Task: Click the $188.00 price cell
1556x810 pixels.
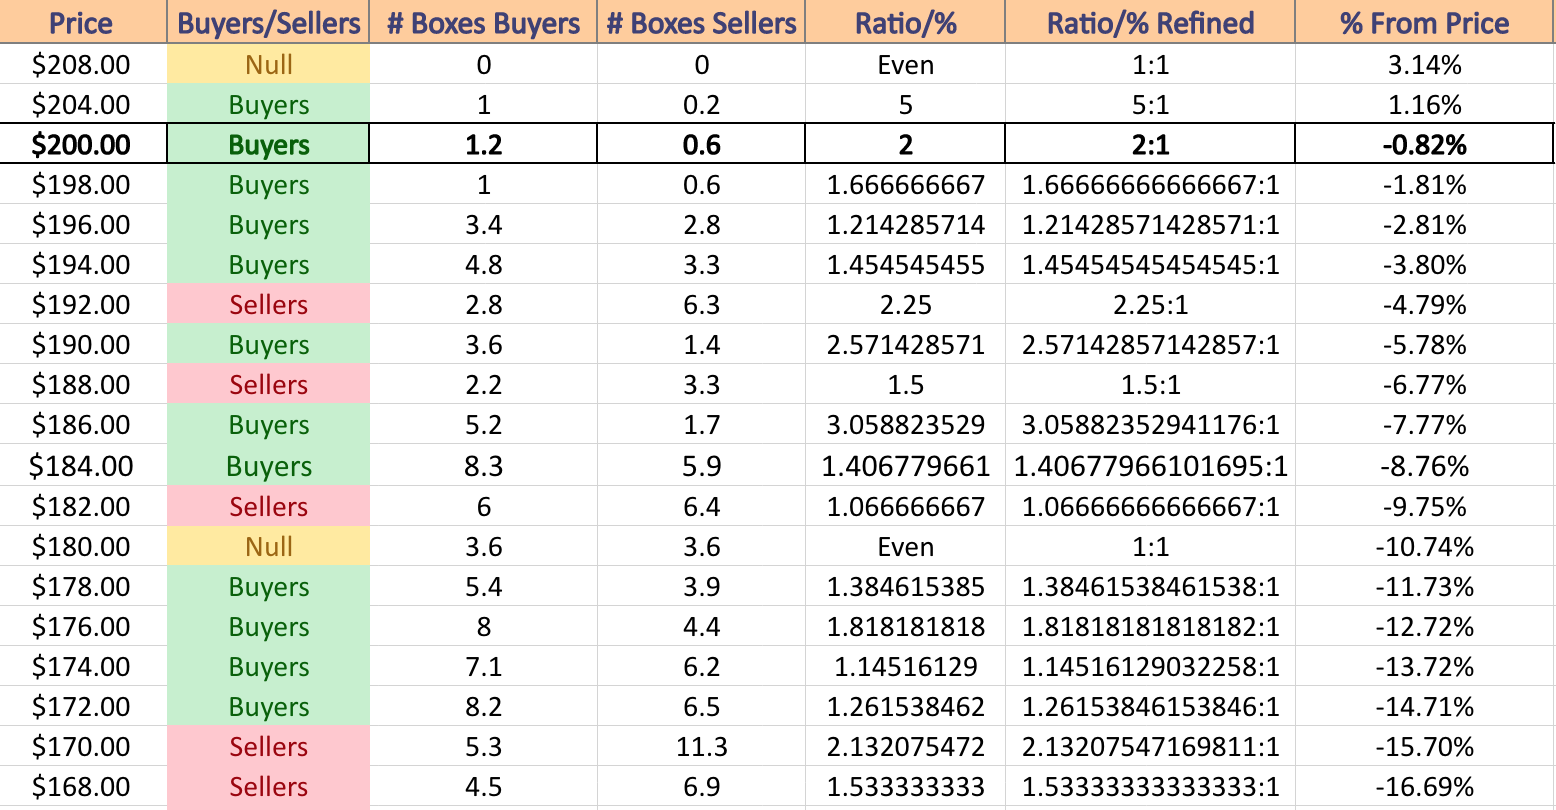Action: tap(82, 385)
